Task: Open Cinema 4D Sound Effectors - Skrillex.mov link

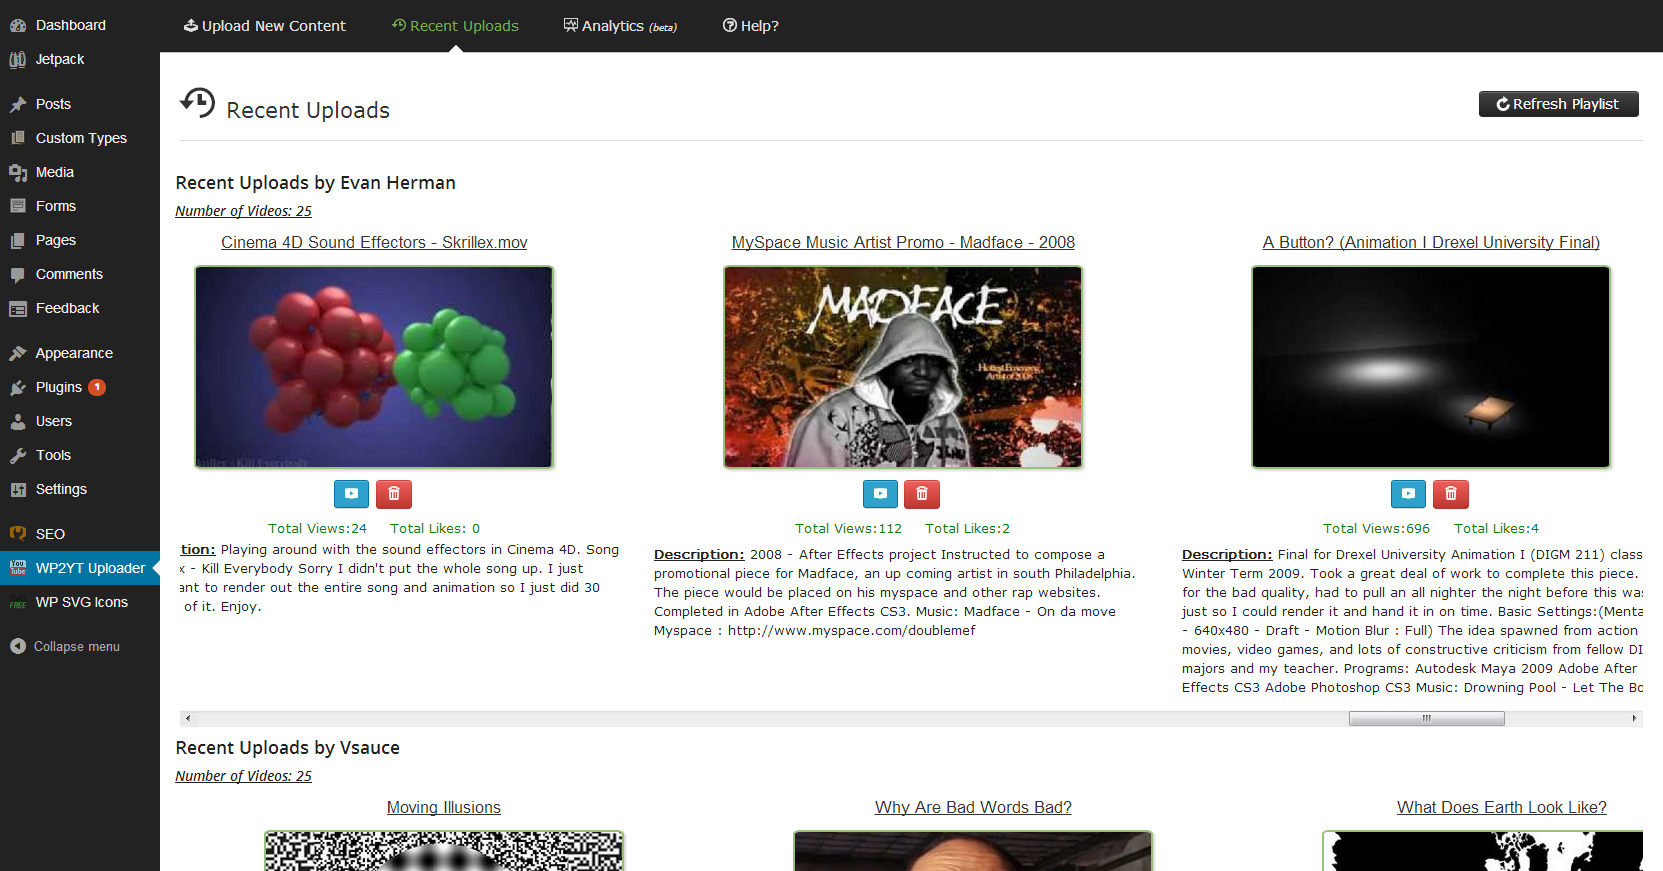Action: [374, 242]
